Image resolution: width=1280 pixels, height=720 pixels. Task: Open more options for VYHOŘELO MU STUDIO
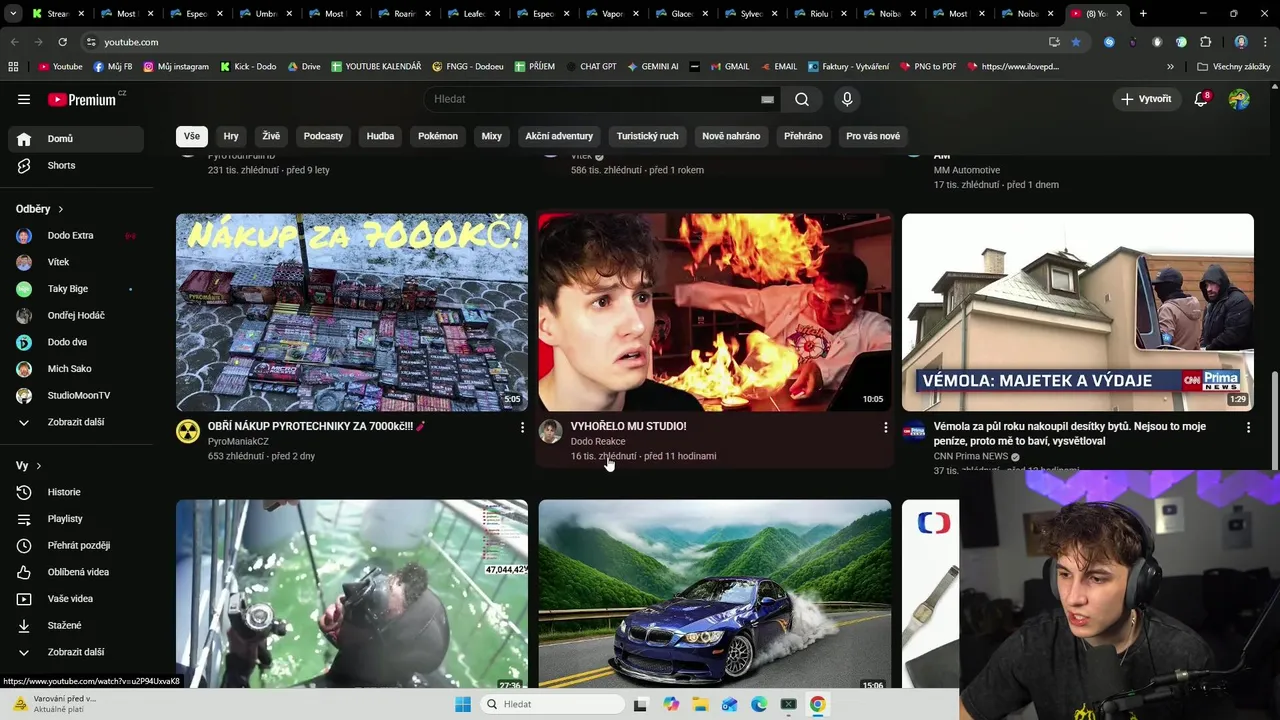pos(885,427)
